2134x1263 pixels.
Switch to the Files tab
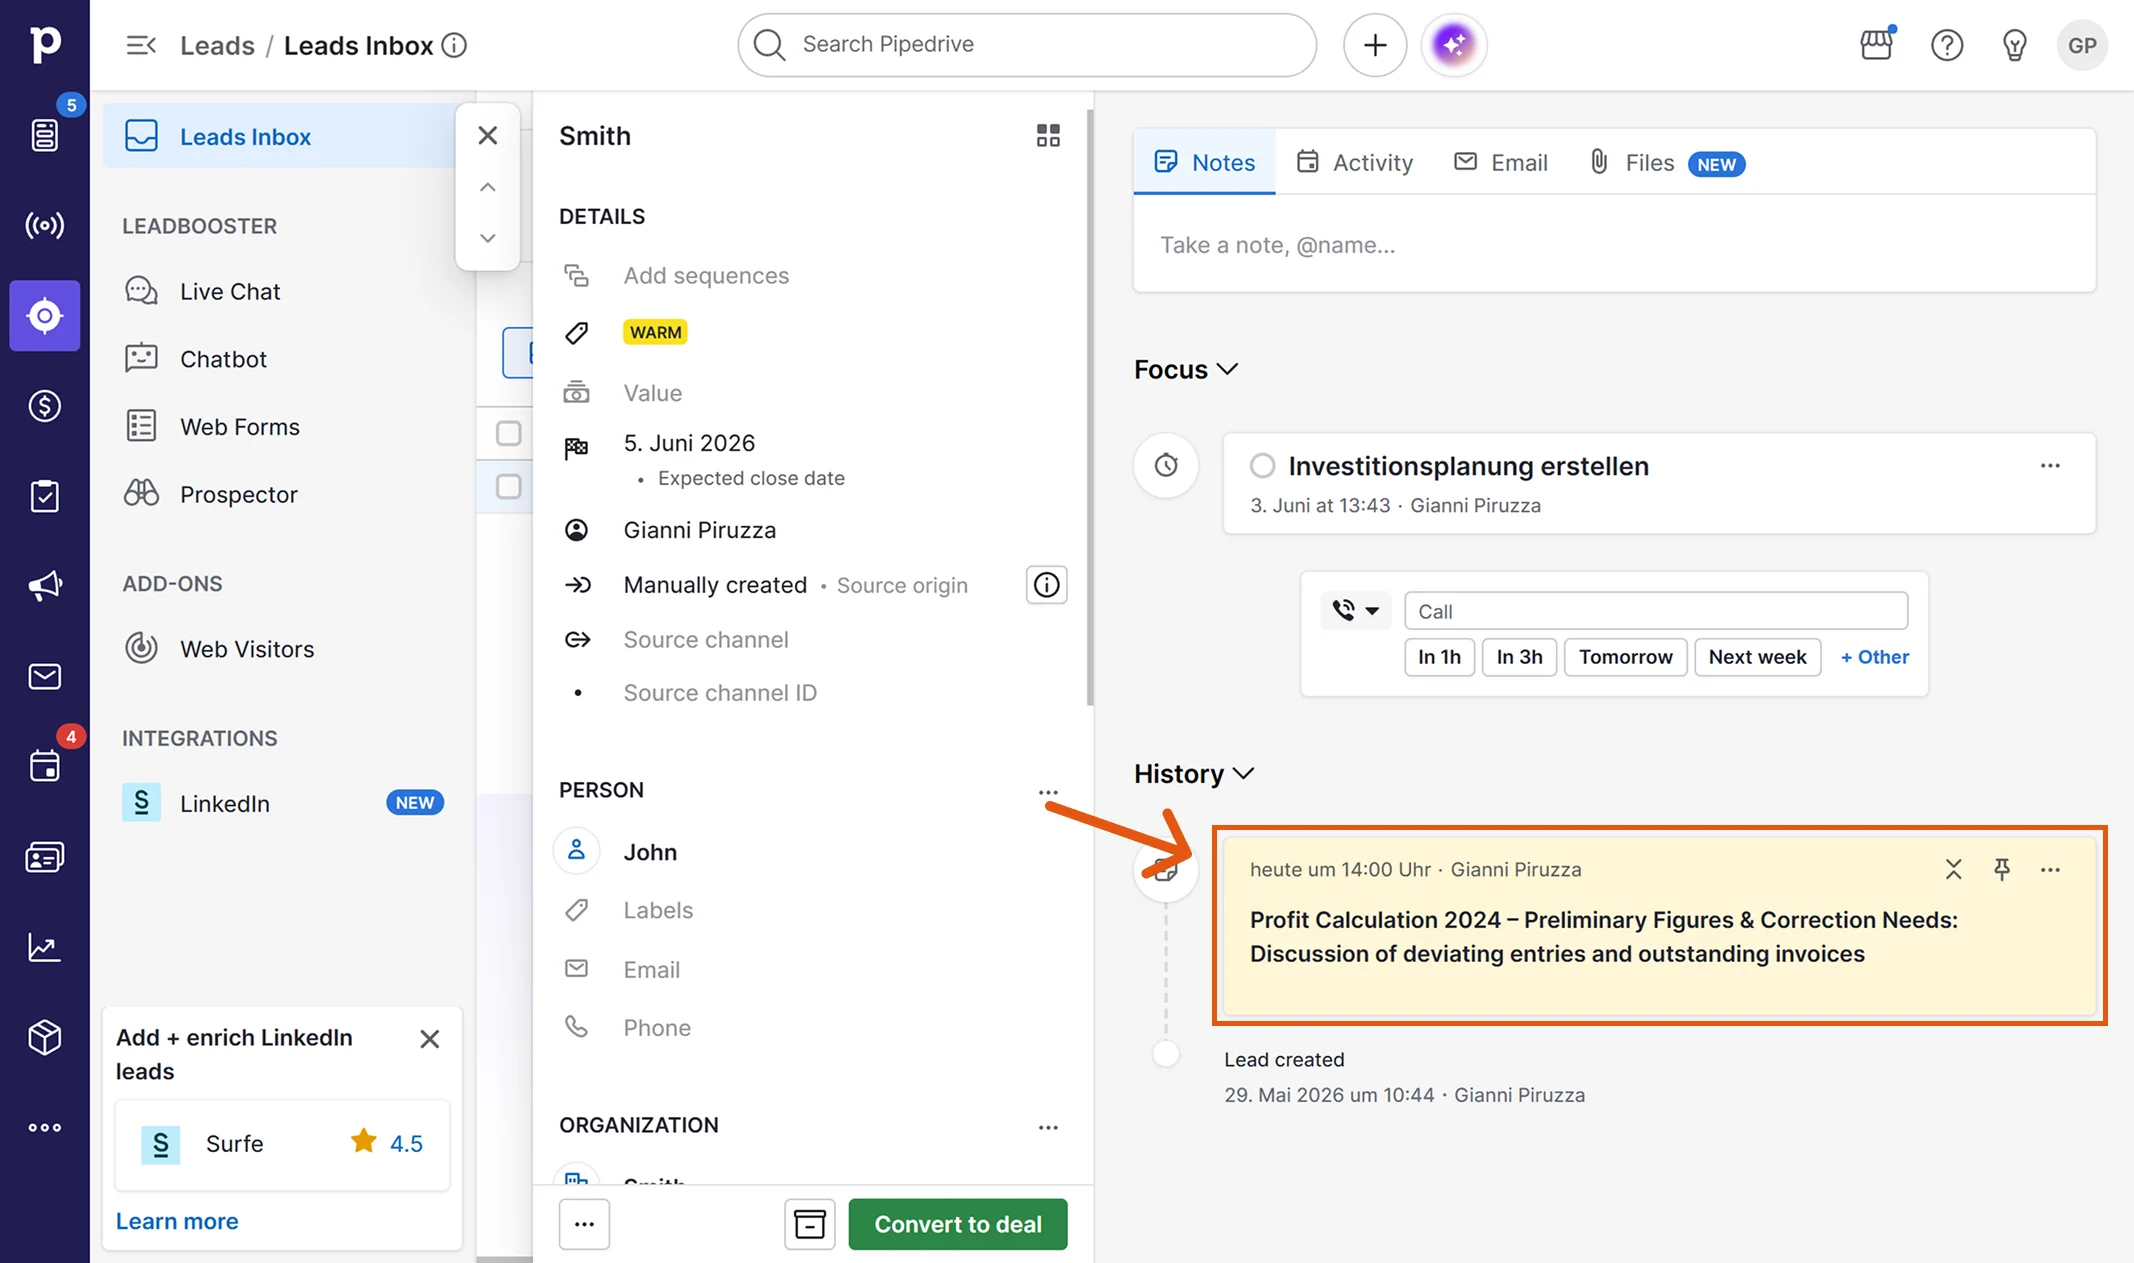pyautogui.click(x=1666, y=162)
